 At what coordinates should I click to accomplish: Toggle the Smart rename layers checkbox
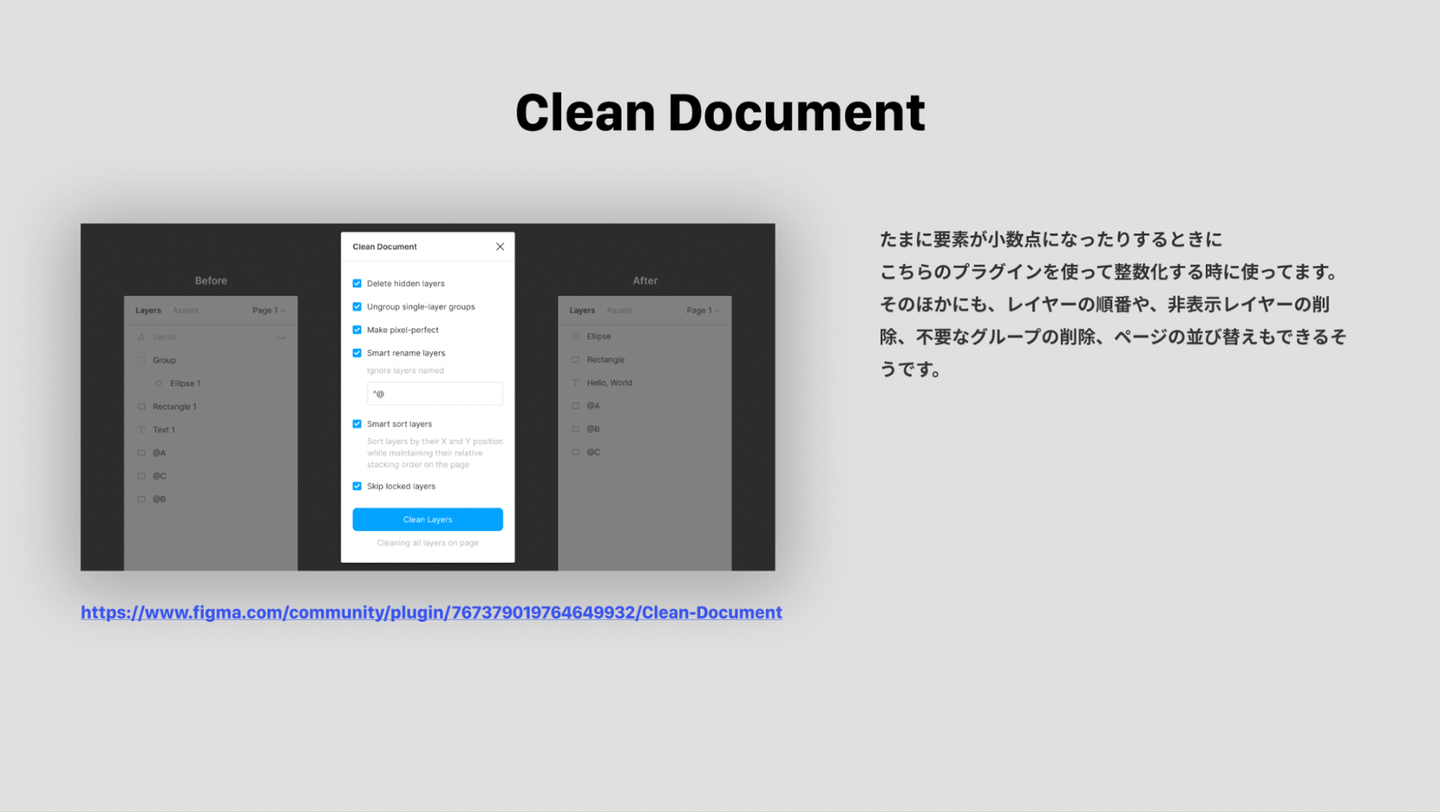tap(357, 353)
